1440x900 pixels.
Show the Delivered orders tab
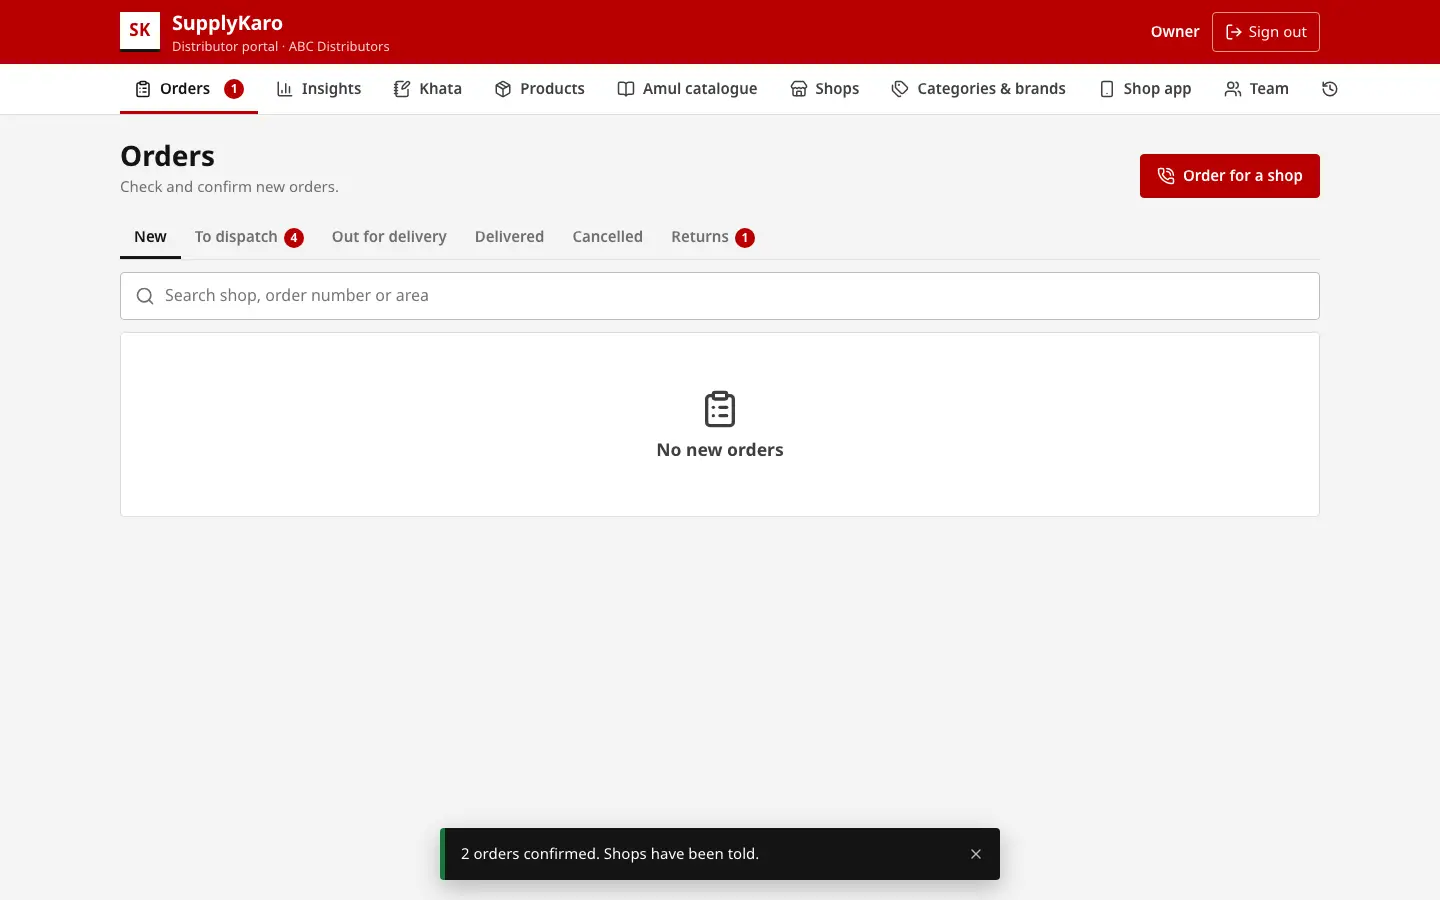pos(509,237)
